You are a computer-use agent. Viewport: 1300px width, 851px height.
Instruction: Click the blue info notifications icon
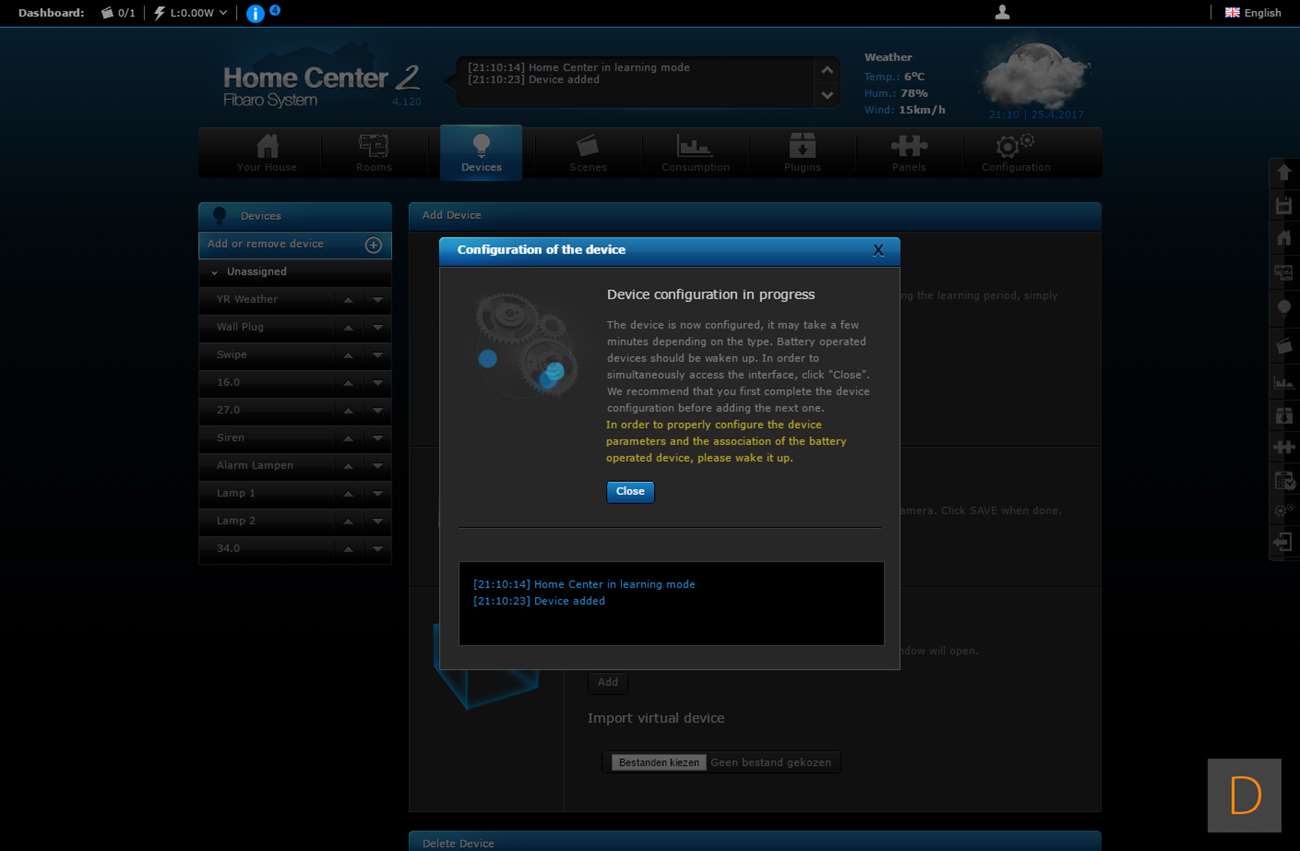click(x=256, y=13)
